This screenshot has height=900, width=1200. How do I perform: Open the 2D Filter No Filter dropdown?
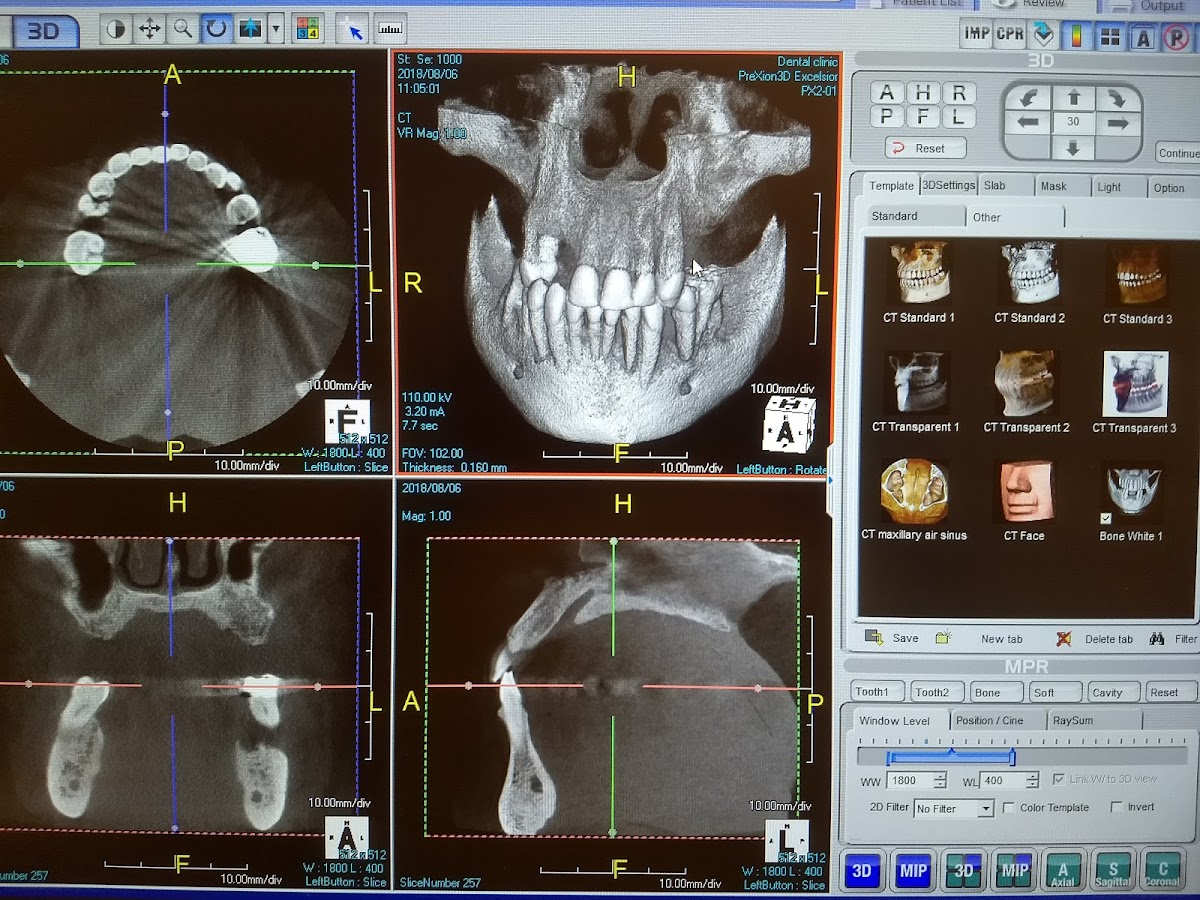(953, 808)
